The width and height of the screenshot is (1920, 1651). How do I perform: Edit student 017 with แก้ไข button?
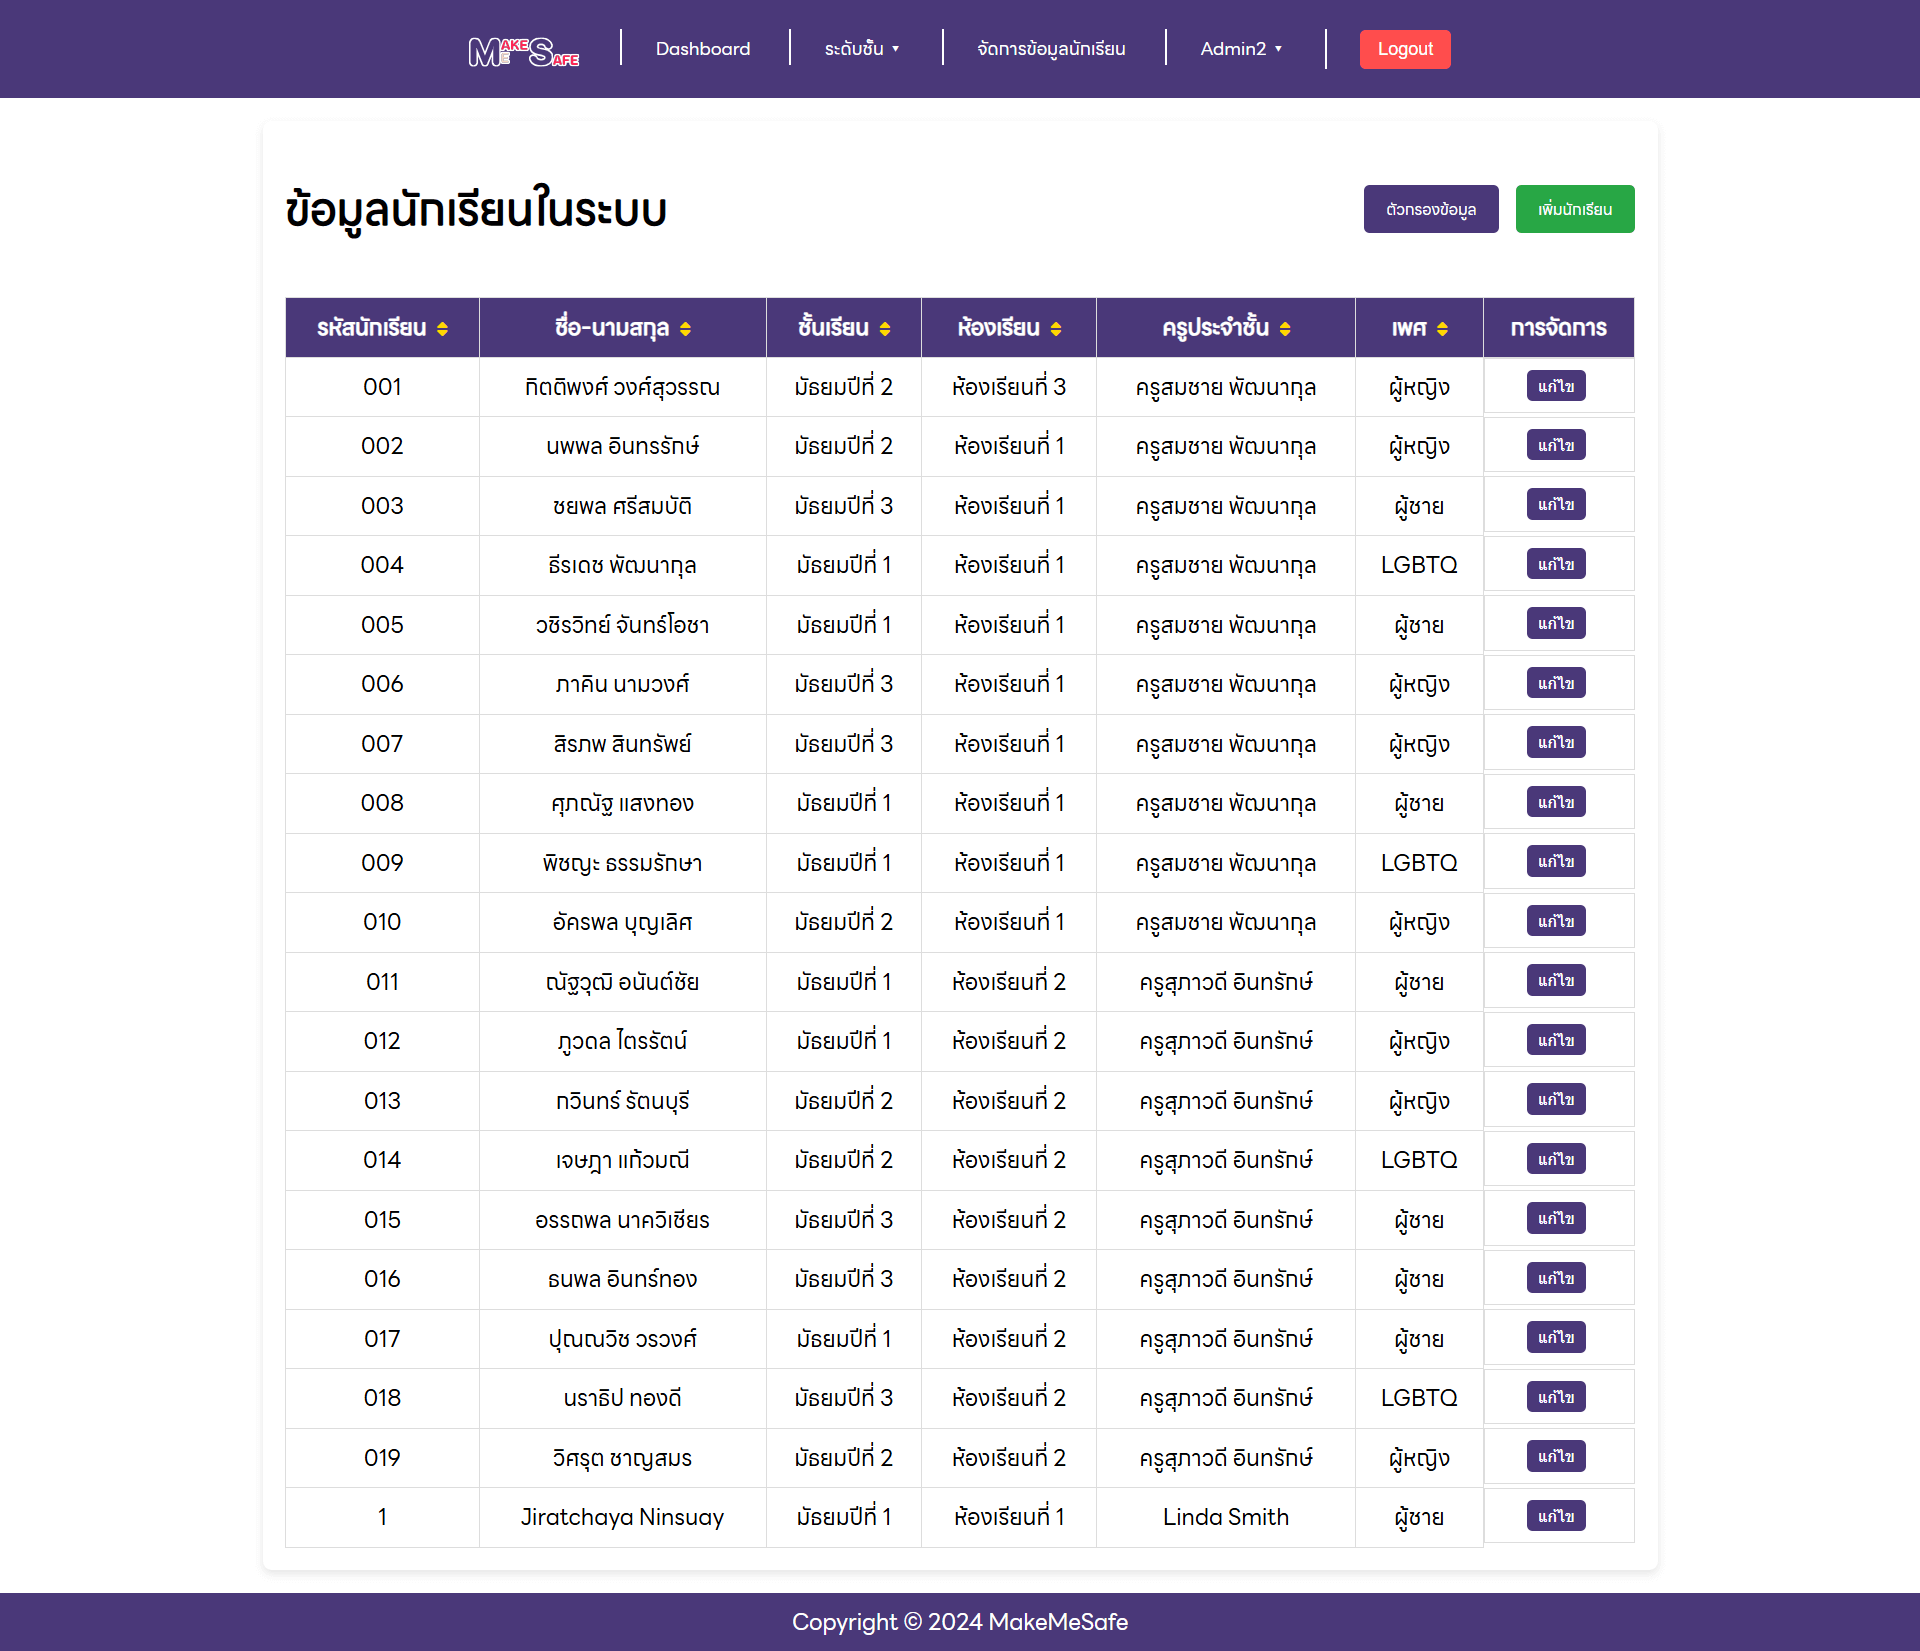(x=1556, y=1338)
